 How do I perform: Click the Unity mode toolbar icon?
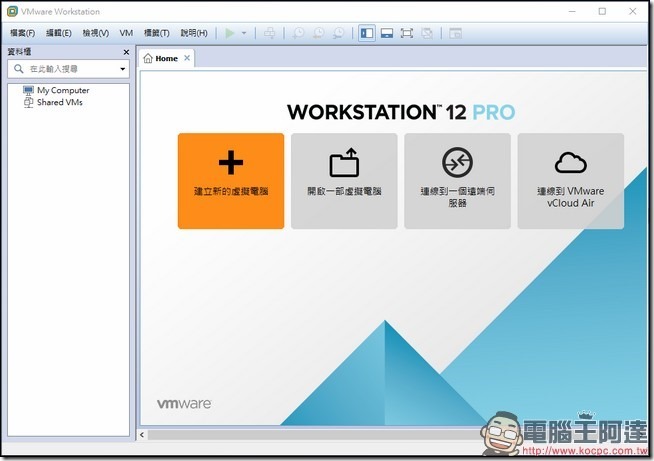427,33
